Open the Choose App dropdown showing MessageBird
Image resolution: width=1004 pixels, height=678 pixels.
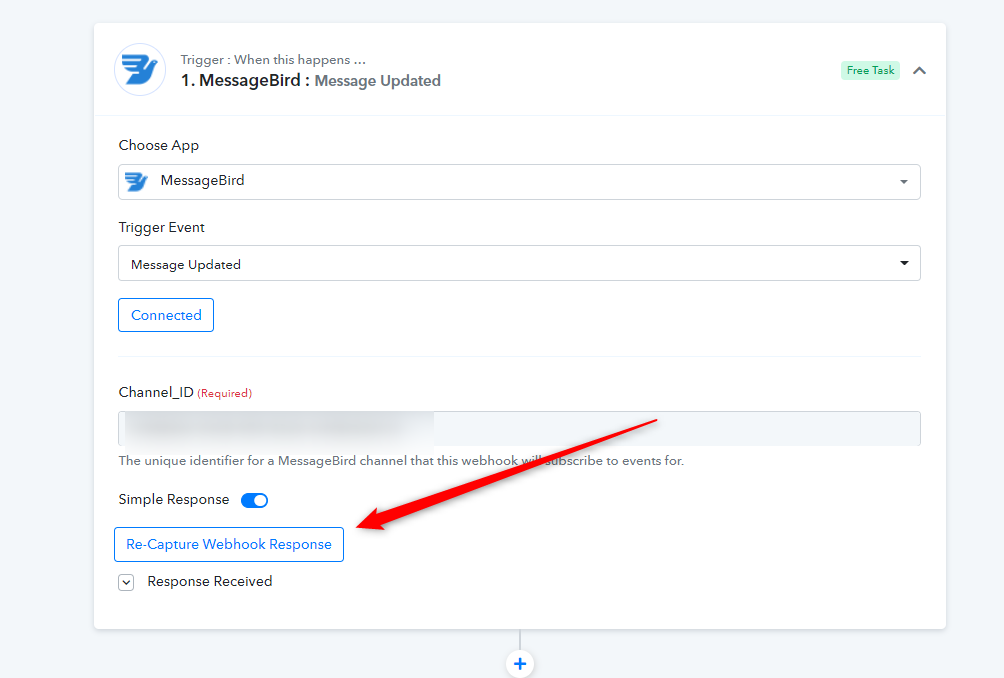click(519, 182)
